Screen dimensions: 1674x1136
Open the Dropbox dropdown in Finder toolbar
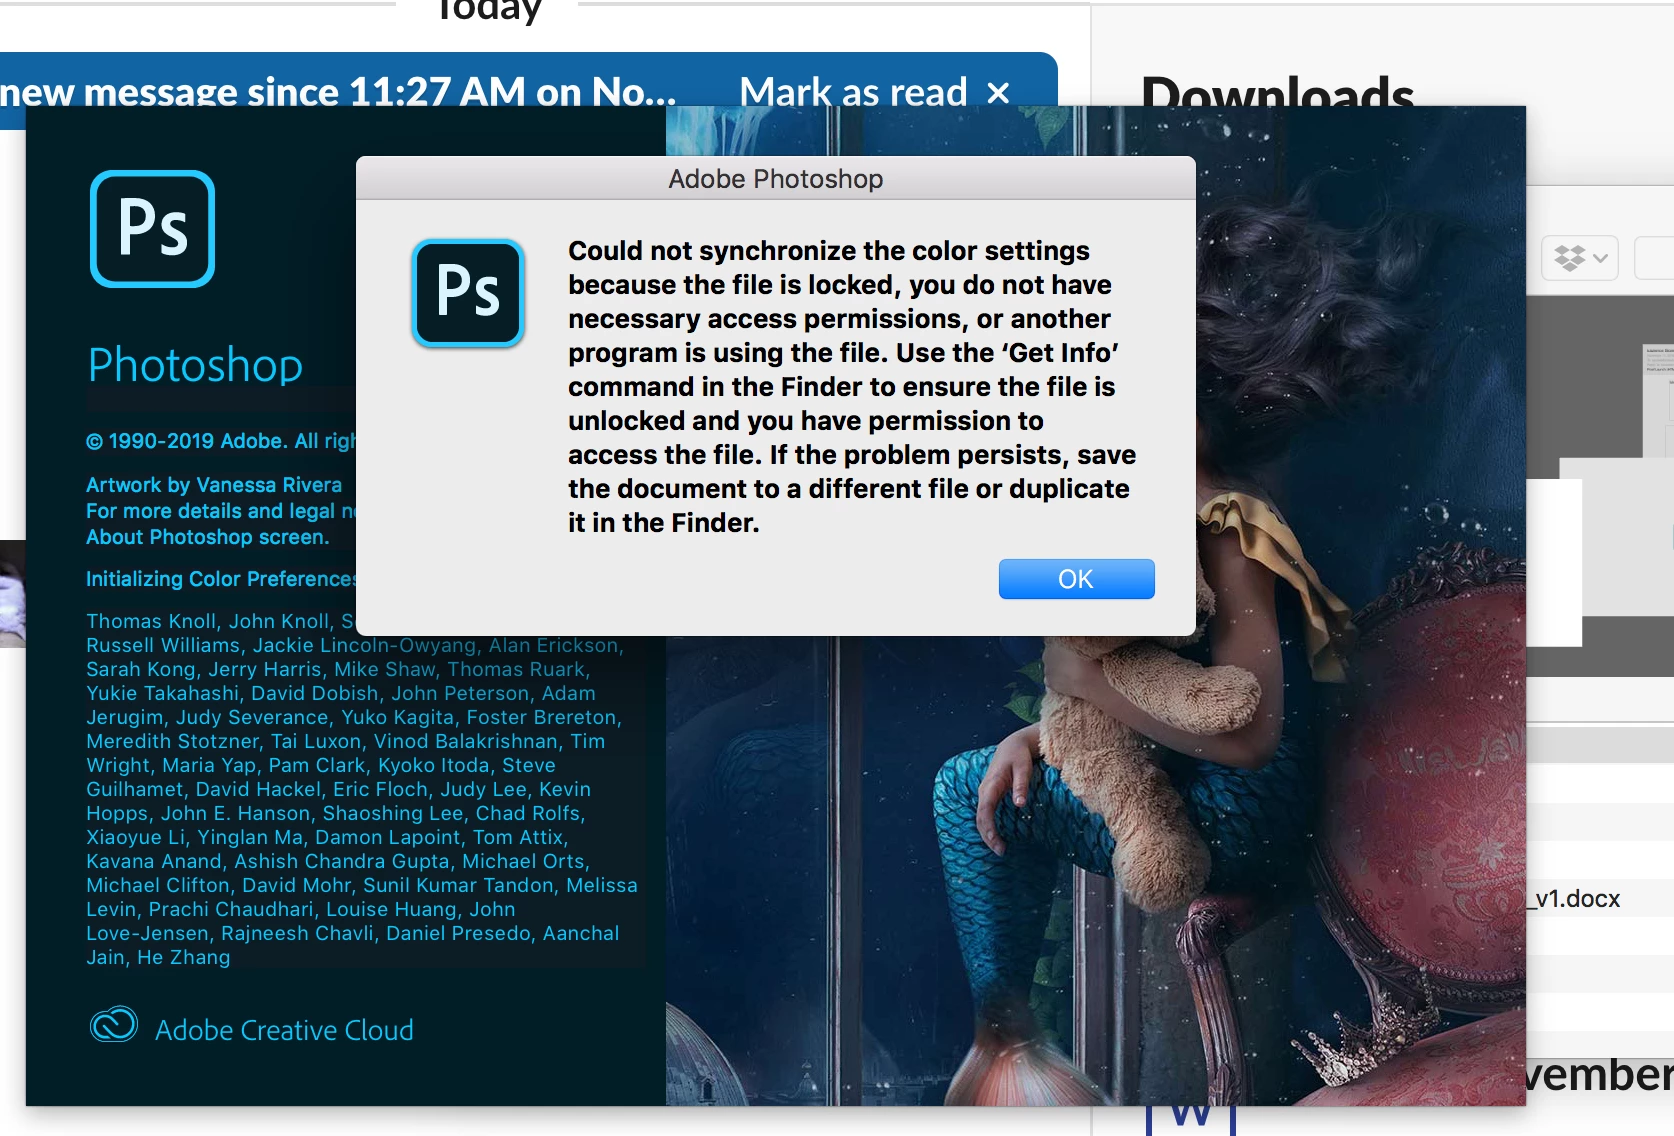pyautogui.click(x=1580, y=258)
